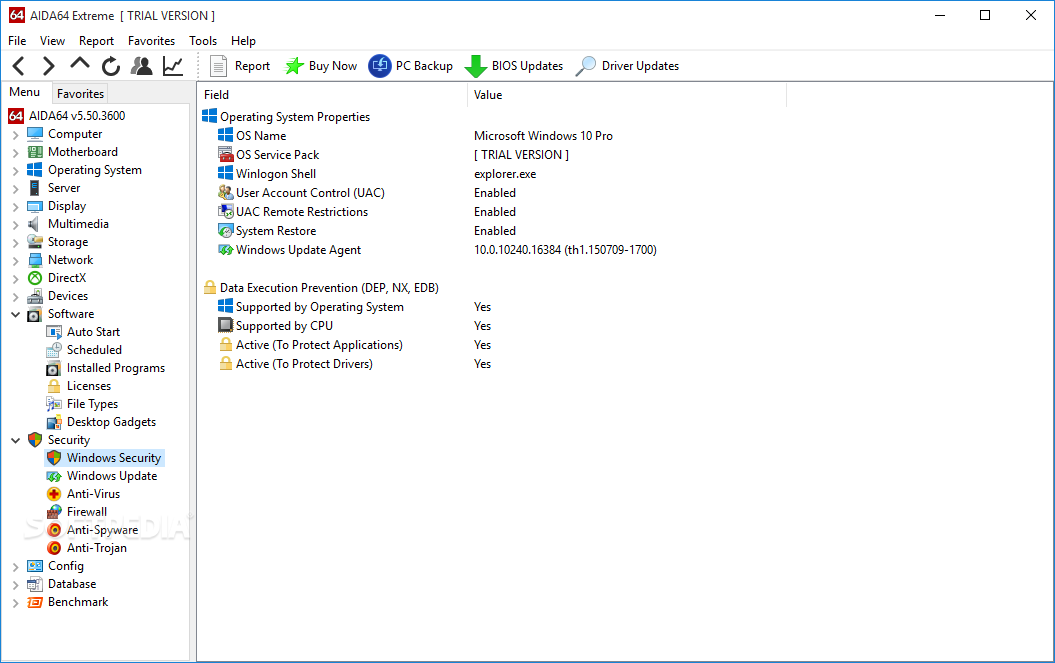Collapse the Software tree node
This screenshot has width=1055, height=663.
pos(15,314)
